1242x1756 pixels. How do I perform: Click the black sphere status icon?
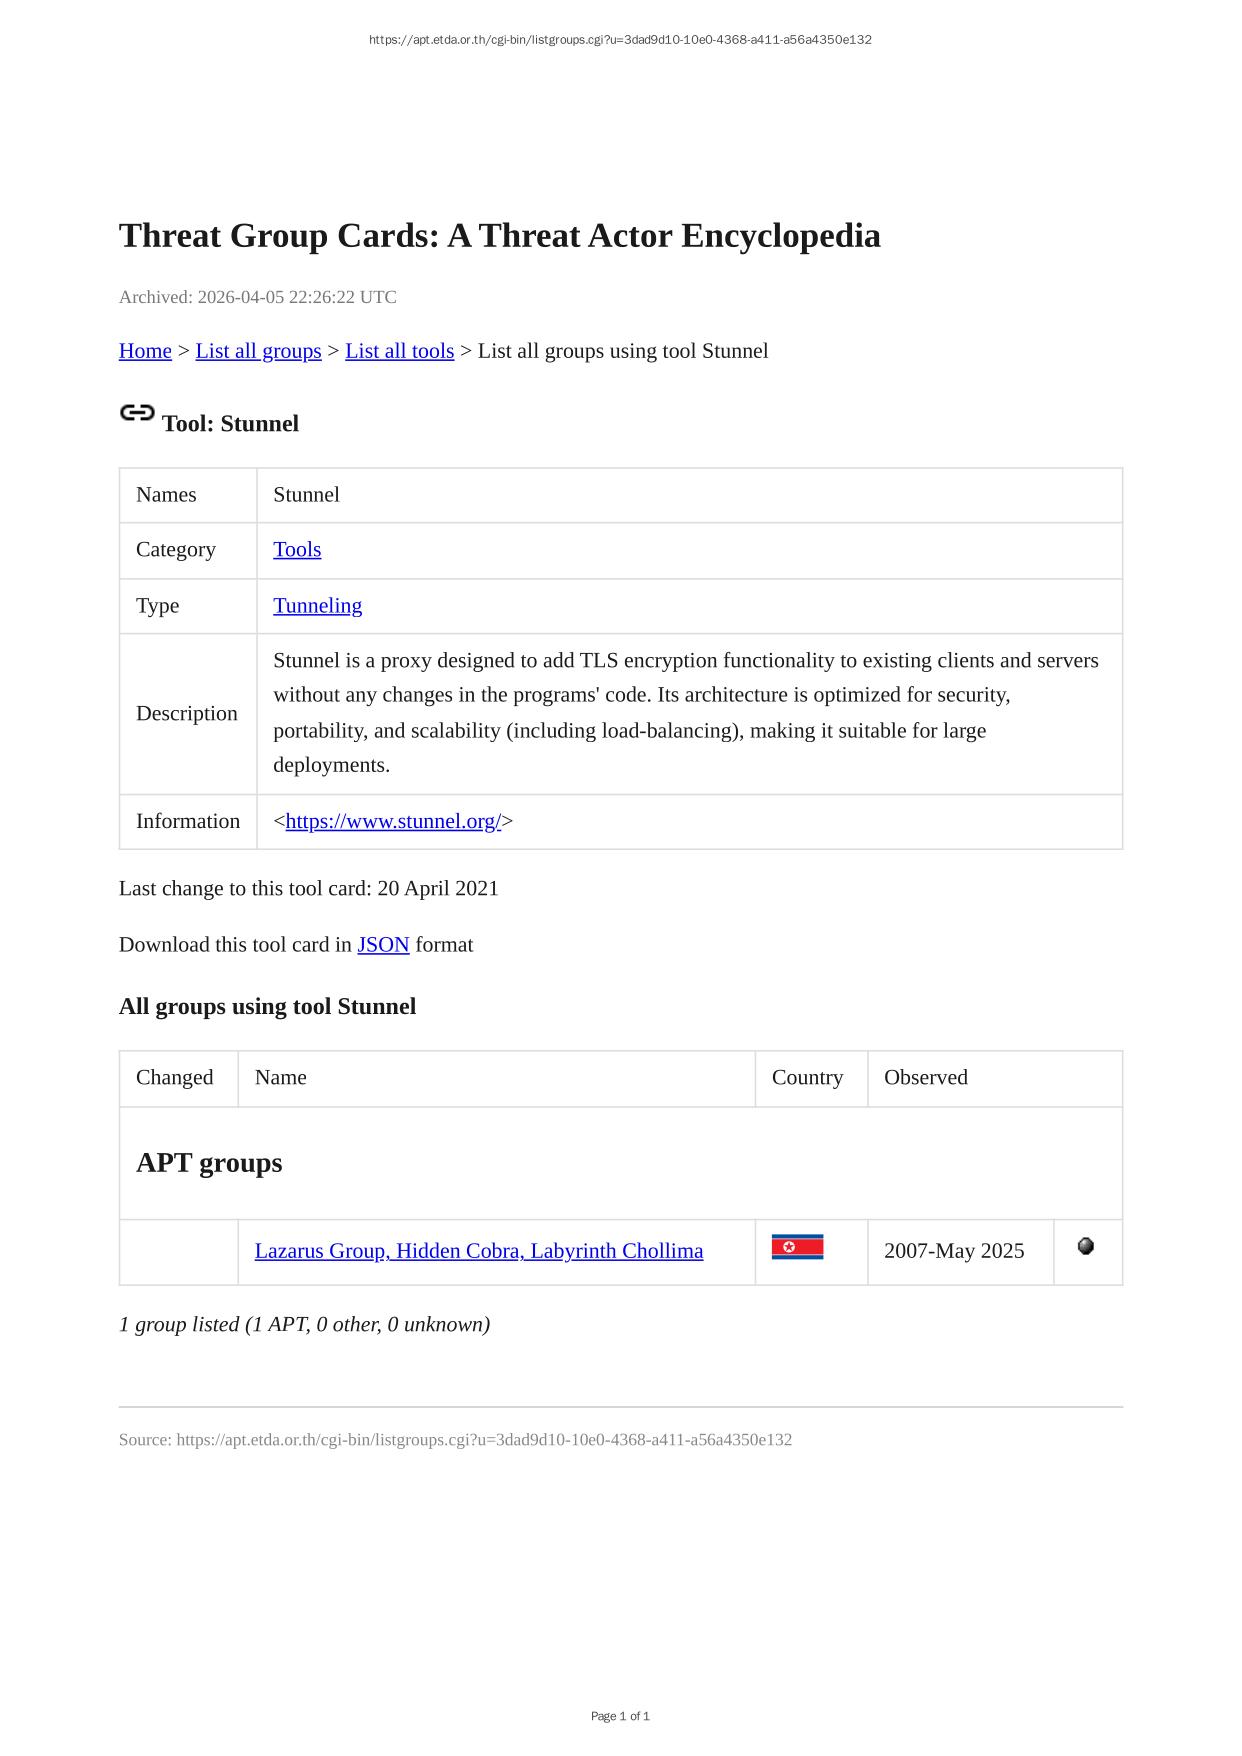tap(1086, 1246)
